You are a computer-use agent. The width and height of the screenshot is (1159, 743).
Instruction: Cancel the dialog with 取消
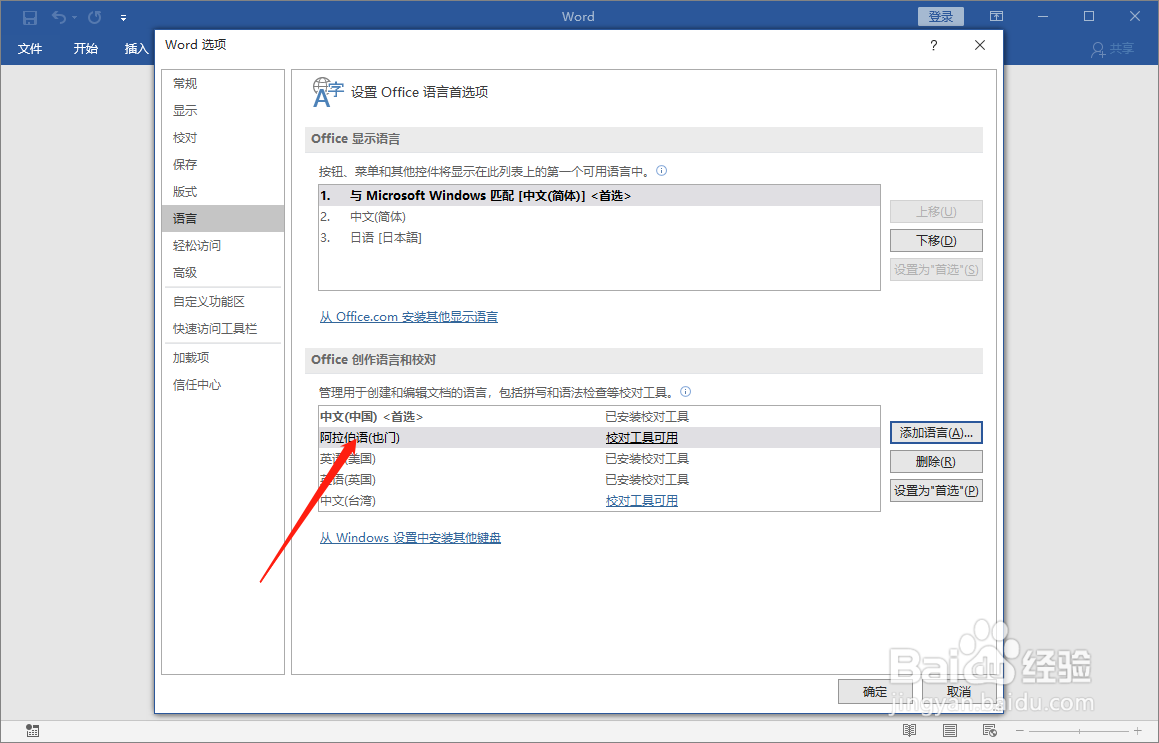tap(959, 692)
